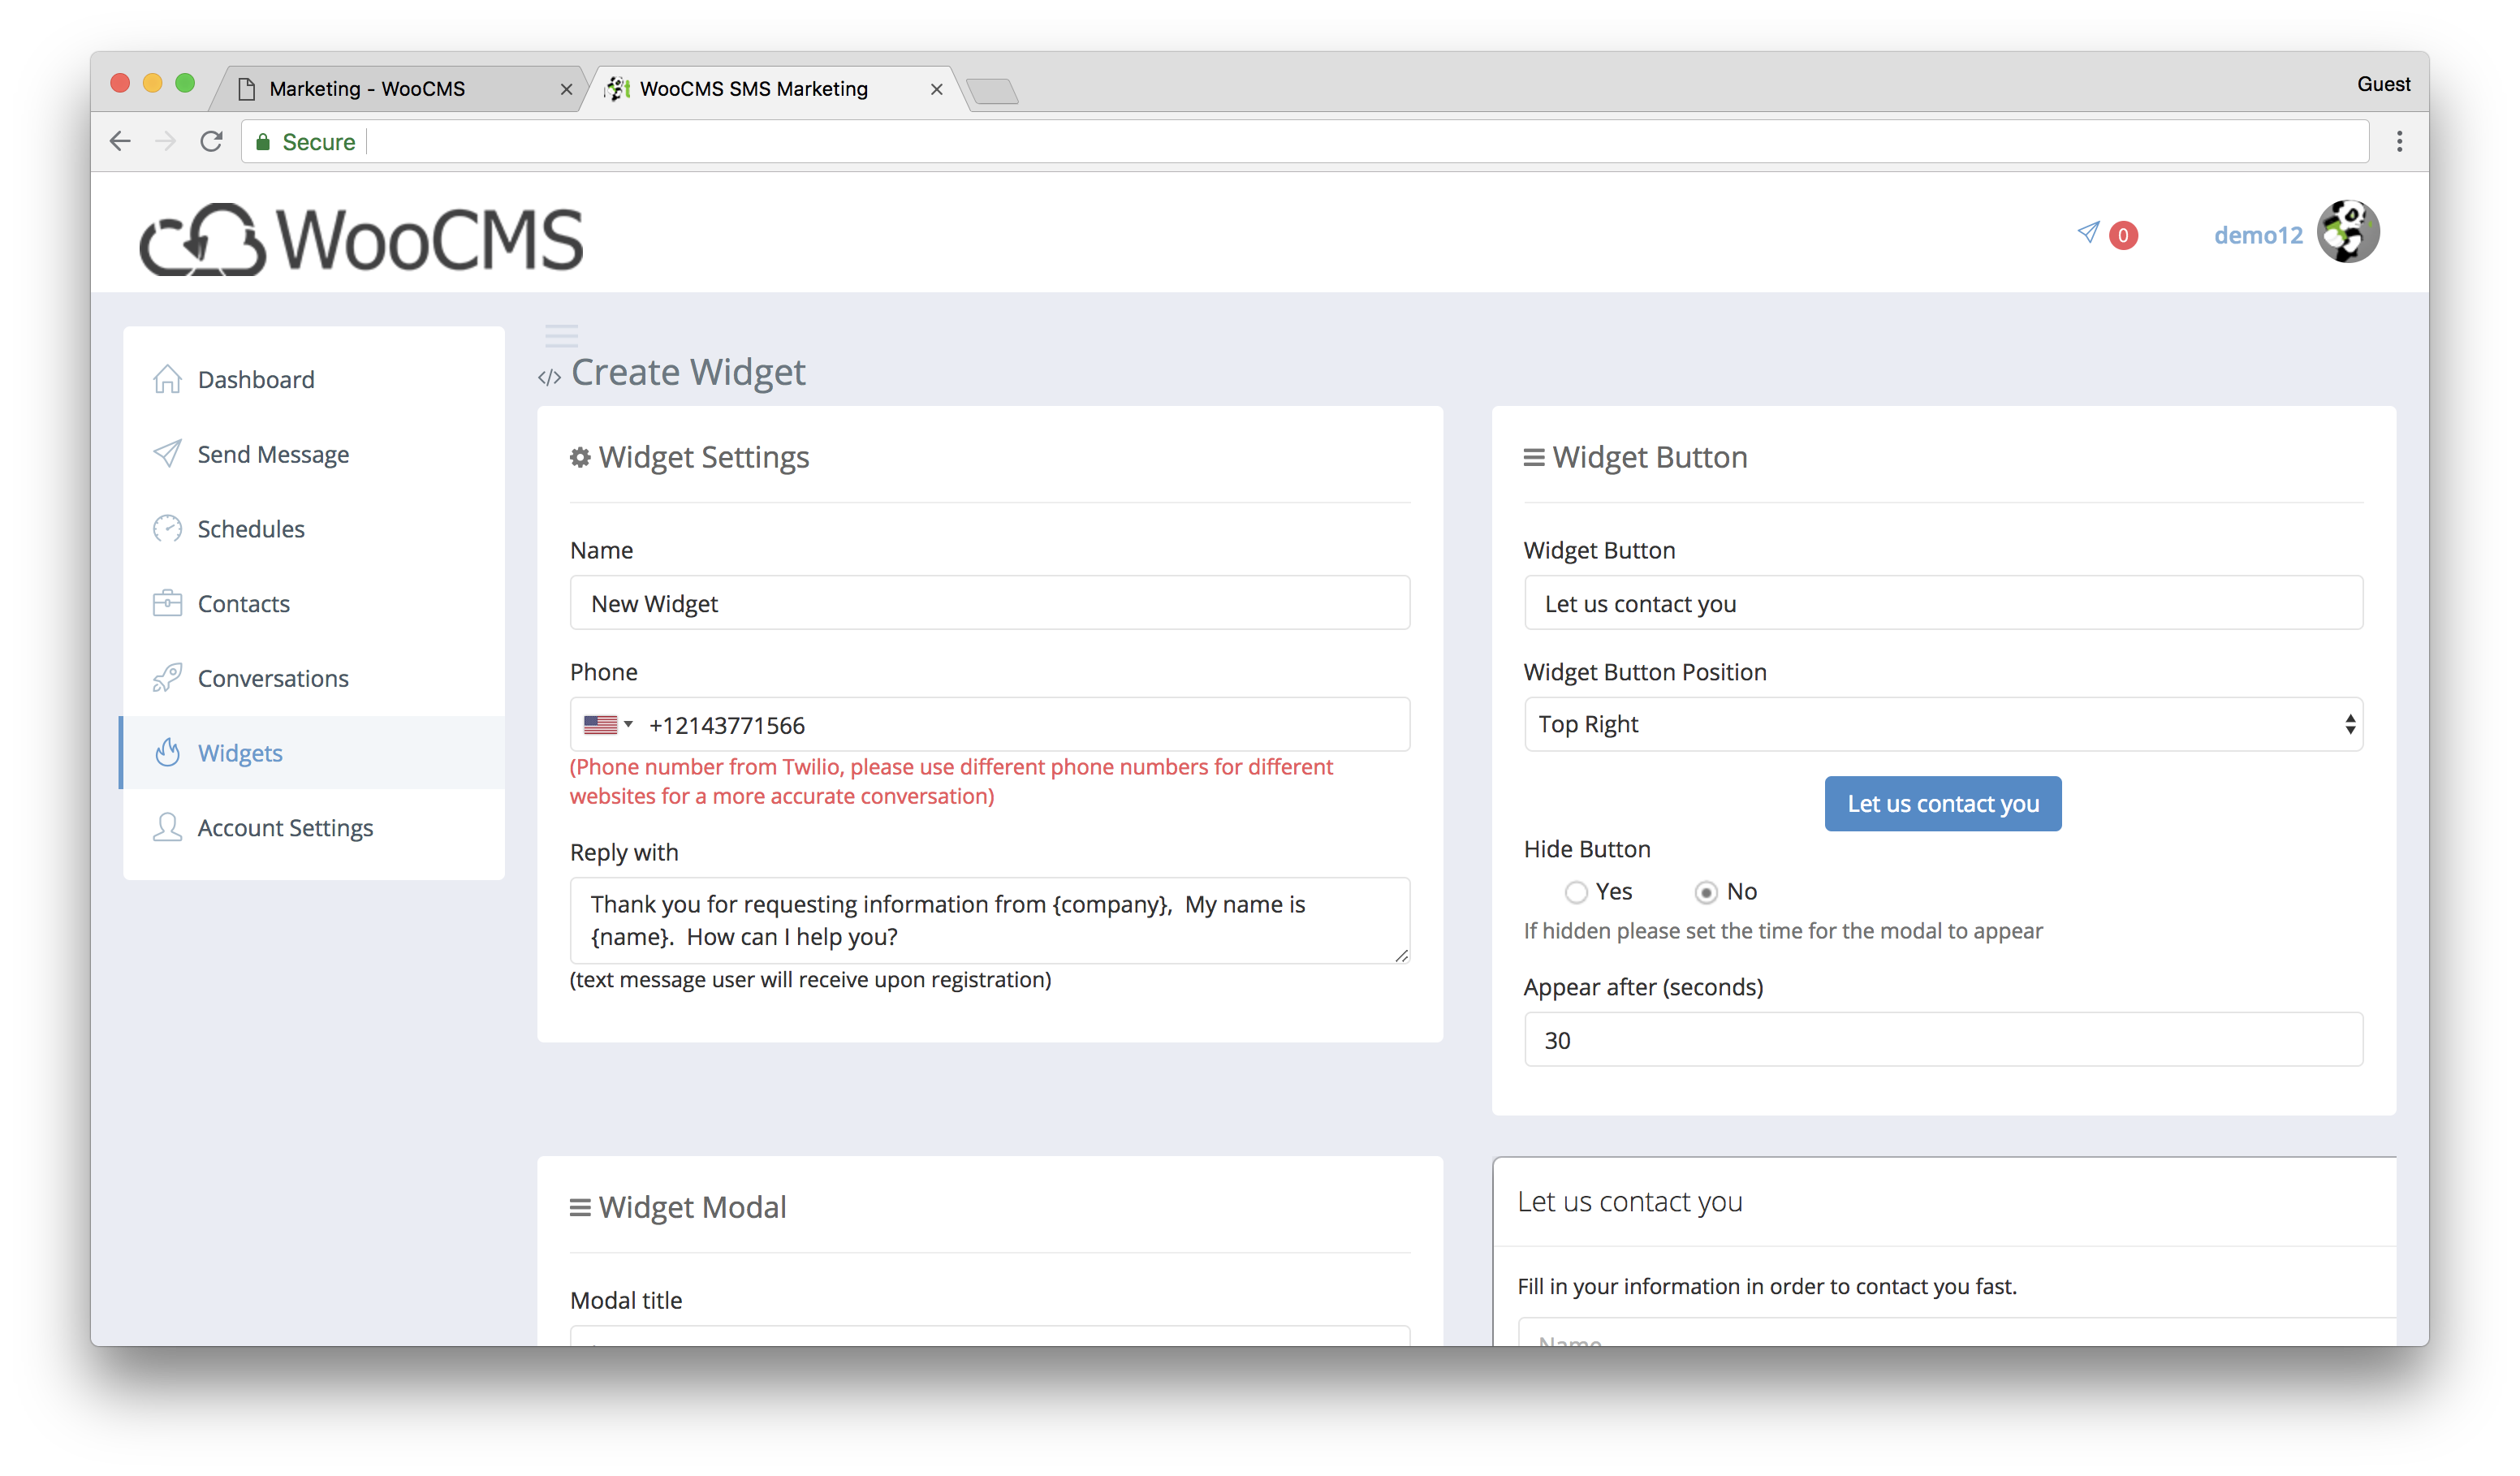Open the Widget Button Position dropdown

[x=1943, y=724]
